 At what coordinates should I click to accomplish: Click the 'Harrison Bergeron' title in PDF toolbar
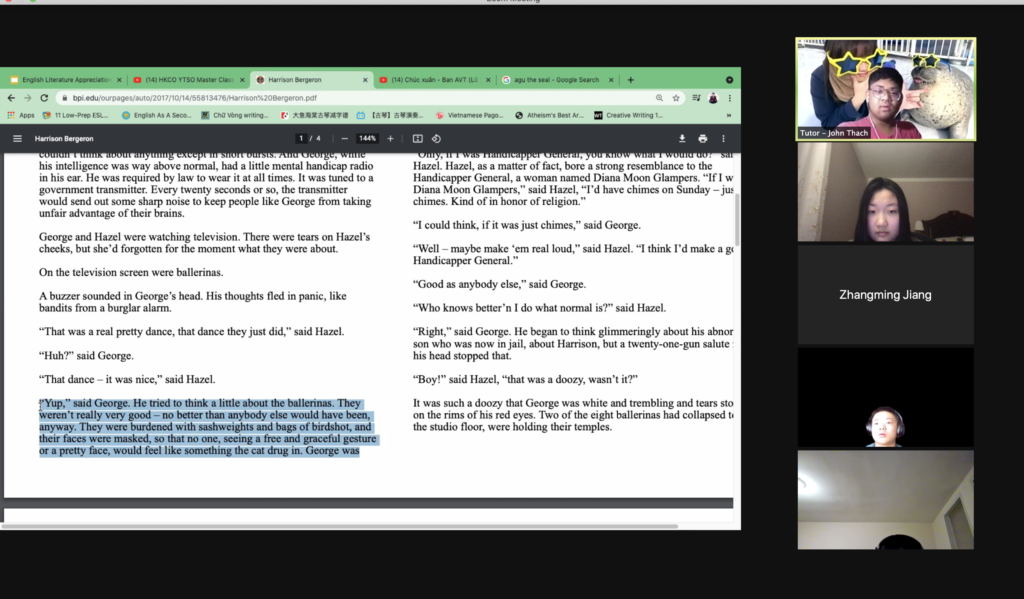click(x=64, y=138)
